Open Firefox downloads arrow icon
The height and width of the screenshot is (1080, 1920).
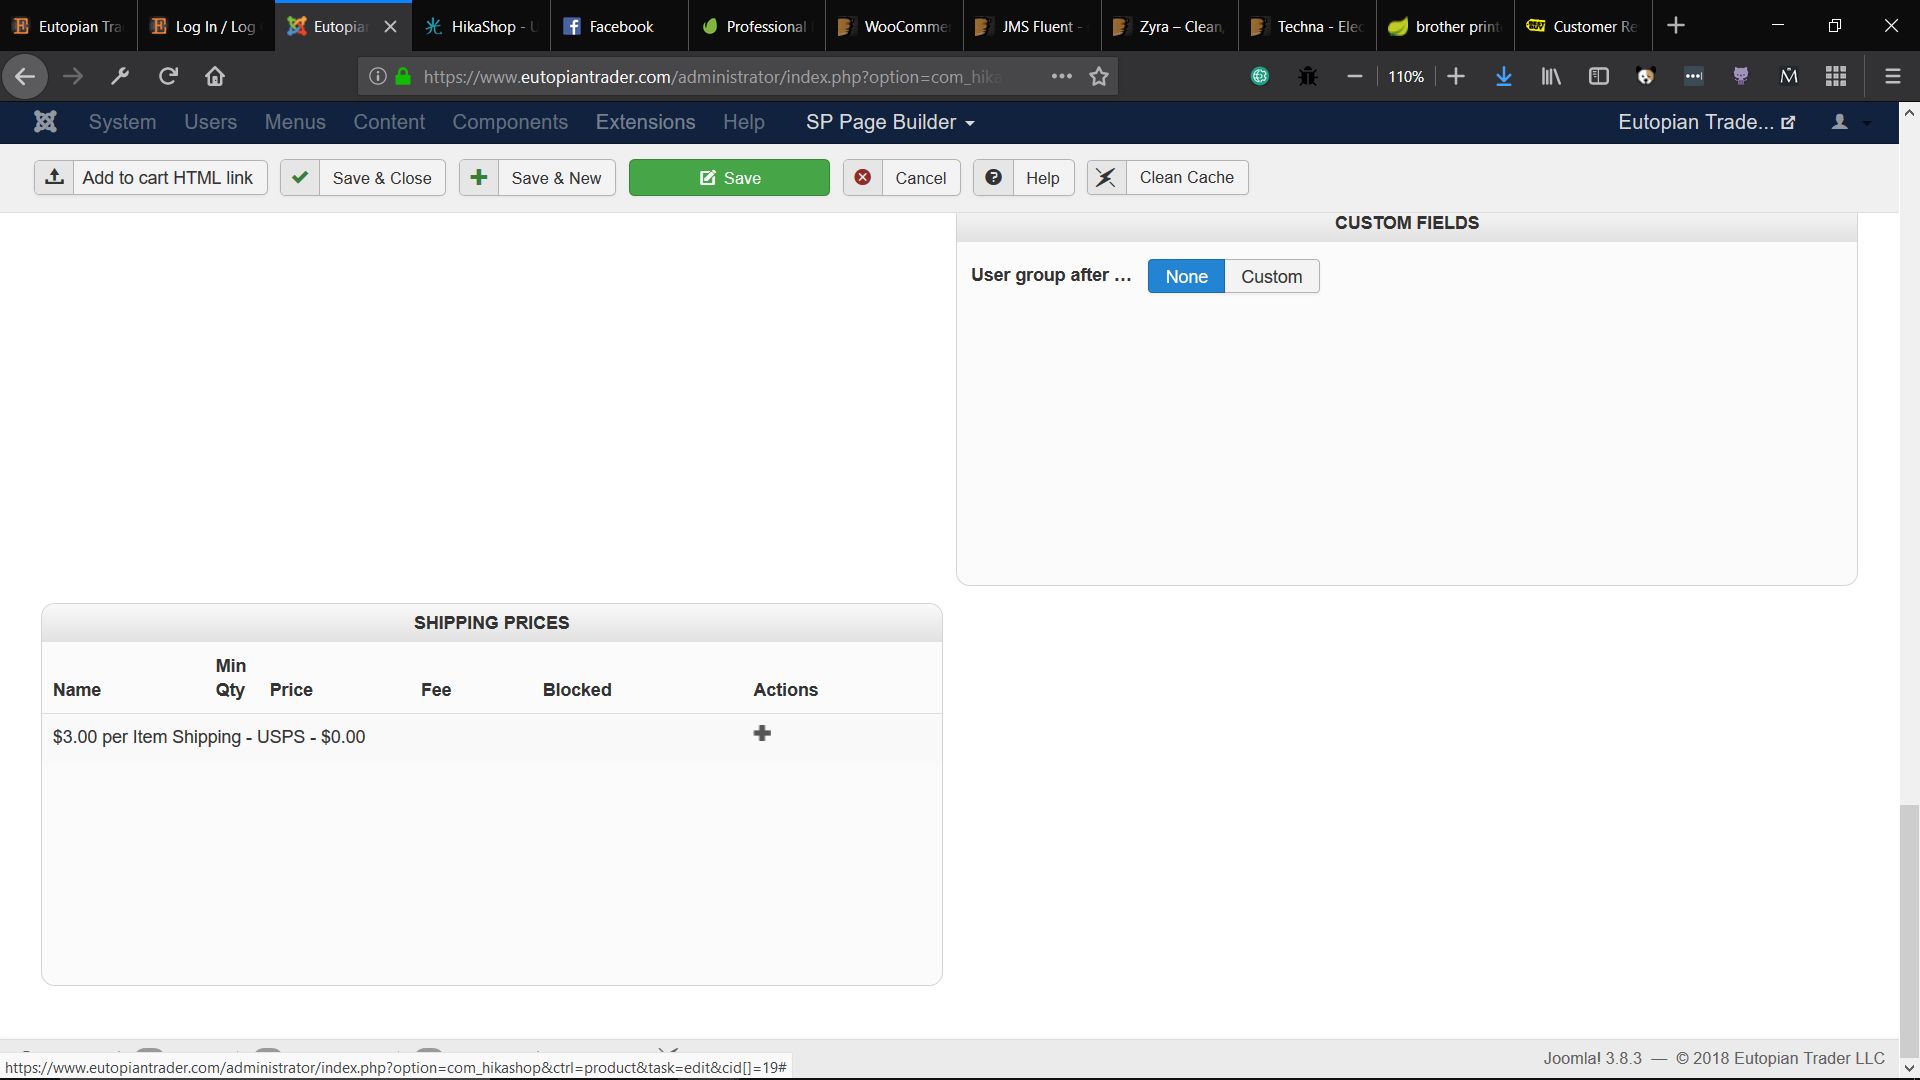click(1503, 76)
